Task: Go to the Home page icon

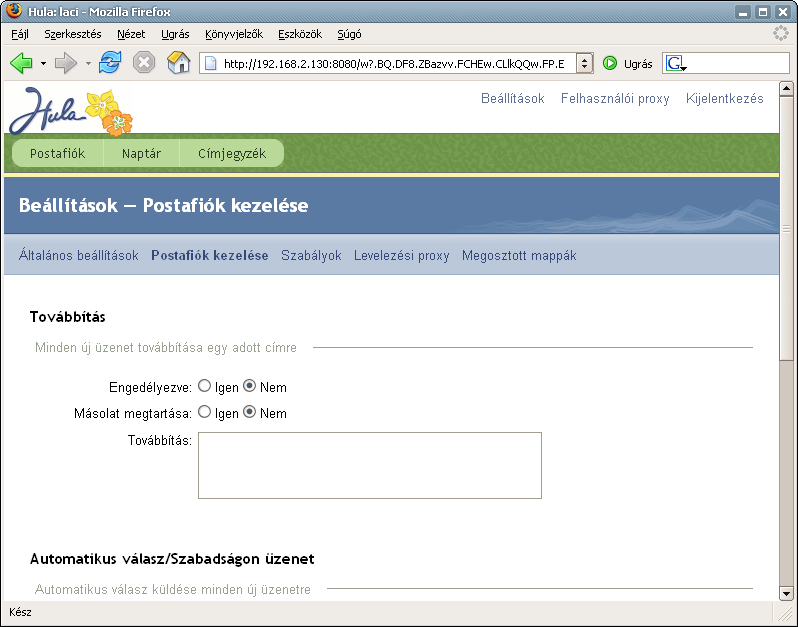Action: (x=179, y=63)
